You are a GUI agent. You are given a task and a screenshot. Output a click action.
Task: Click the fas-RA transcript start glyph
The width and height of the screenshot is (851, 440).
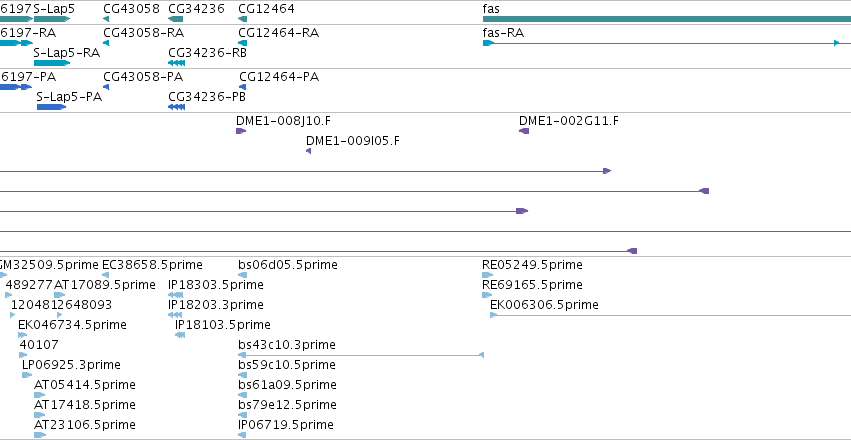(x=488, y=43)
